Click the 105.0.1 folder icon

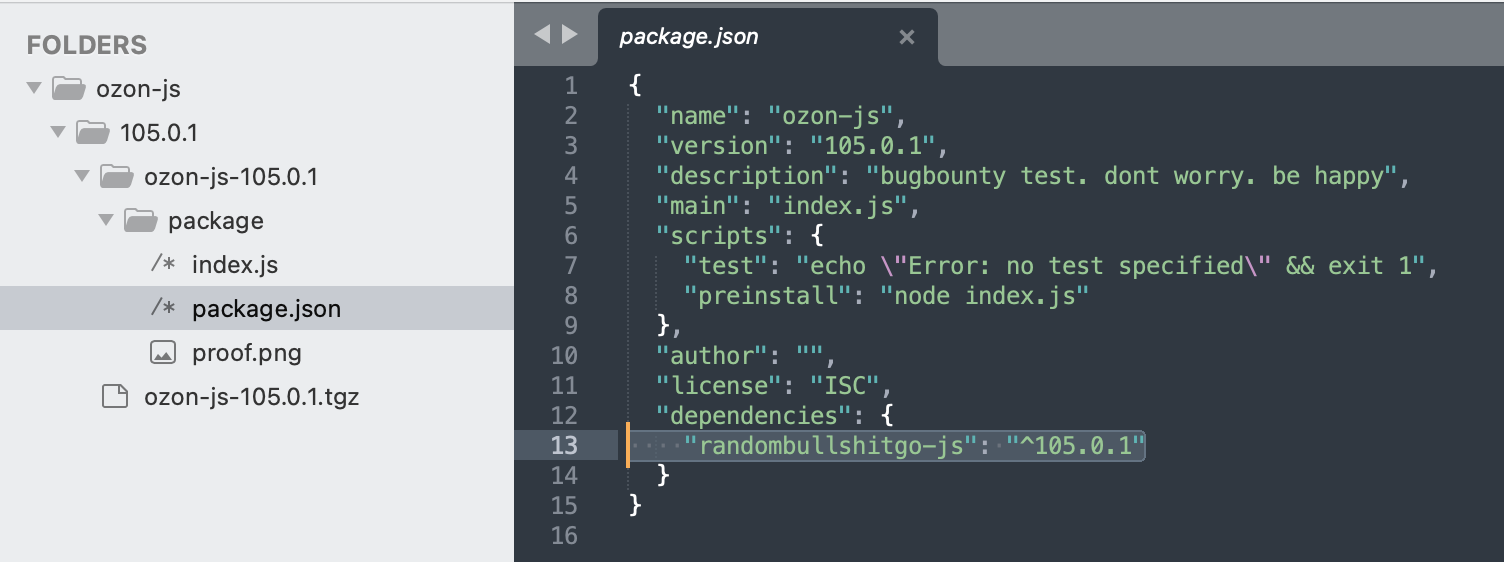(x=92, y=132)
